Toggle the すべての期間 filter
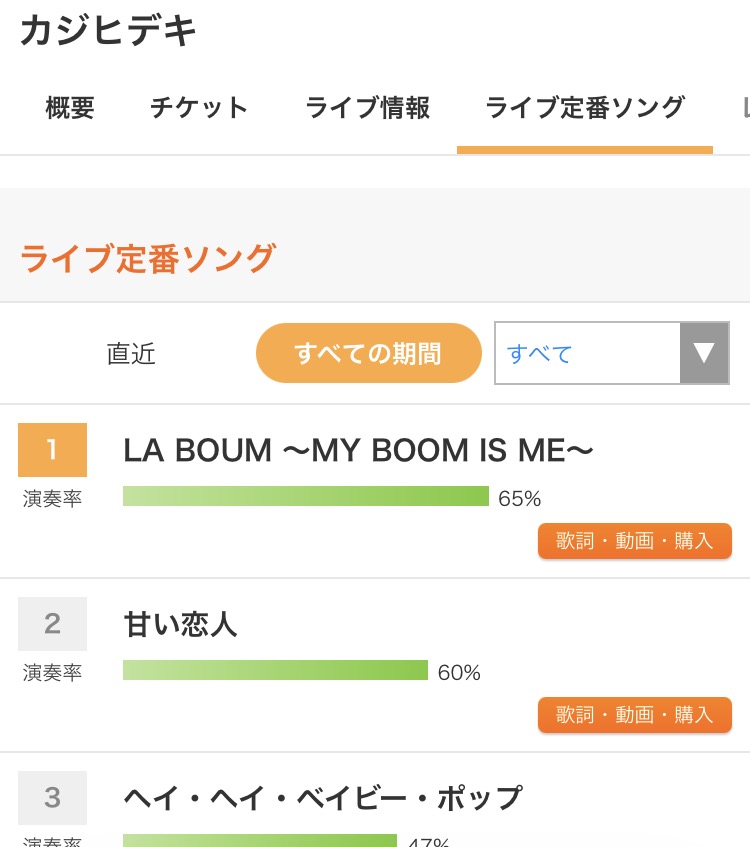Viewport: 750px width, 847px height. [x=369, y=353]
